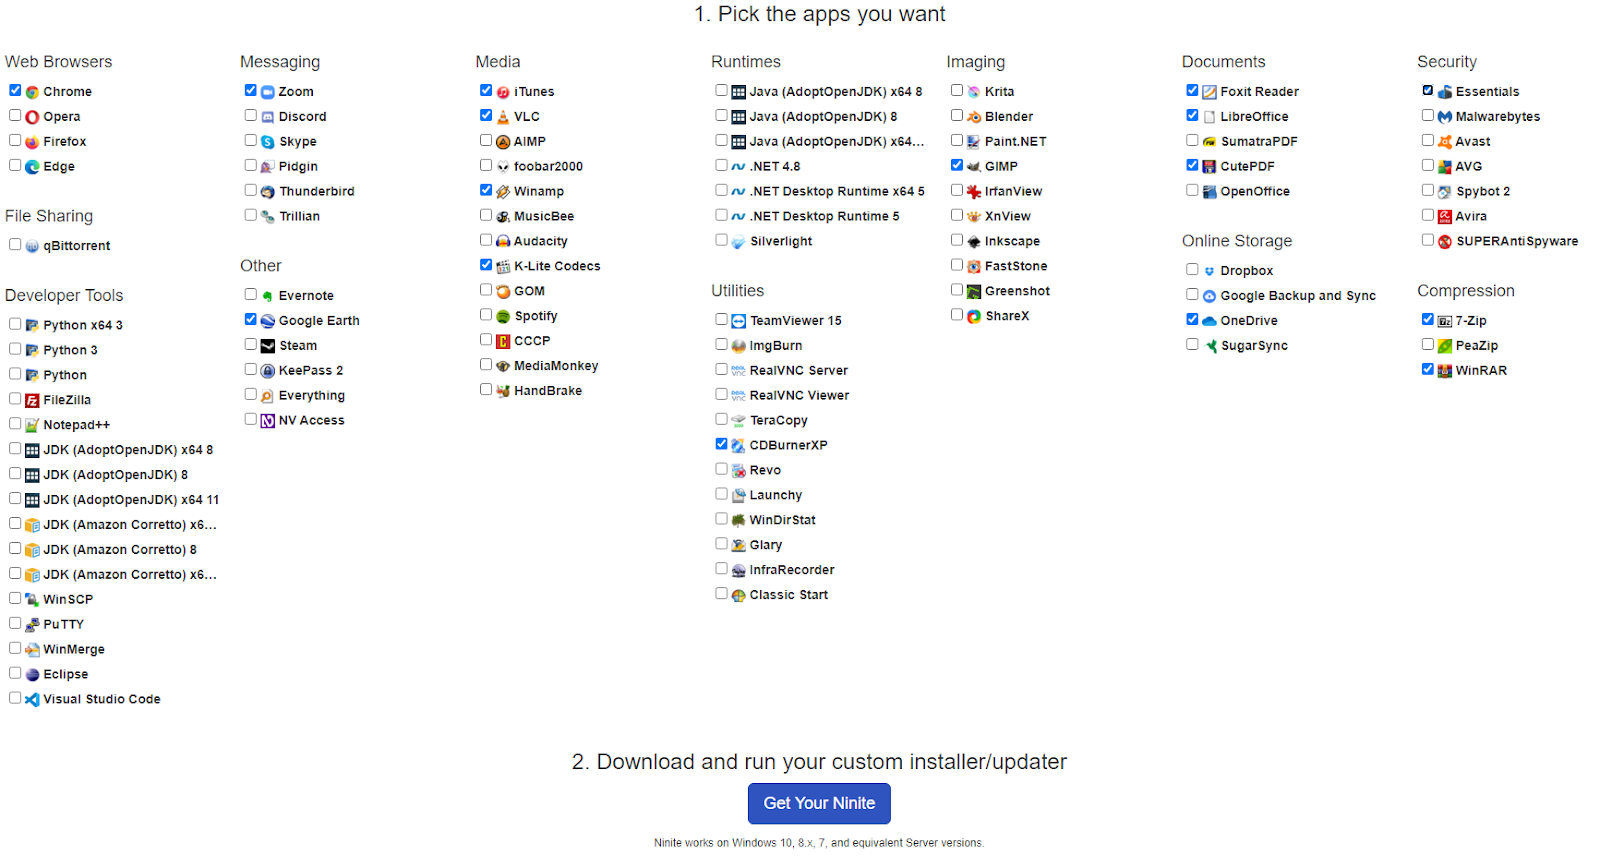
Task: Uncheck the LibreOffice checkbox
Action: [x=1192, y=115]
